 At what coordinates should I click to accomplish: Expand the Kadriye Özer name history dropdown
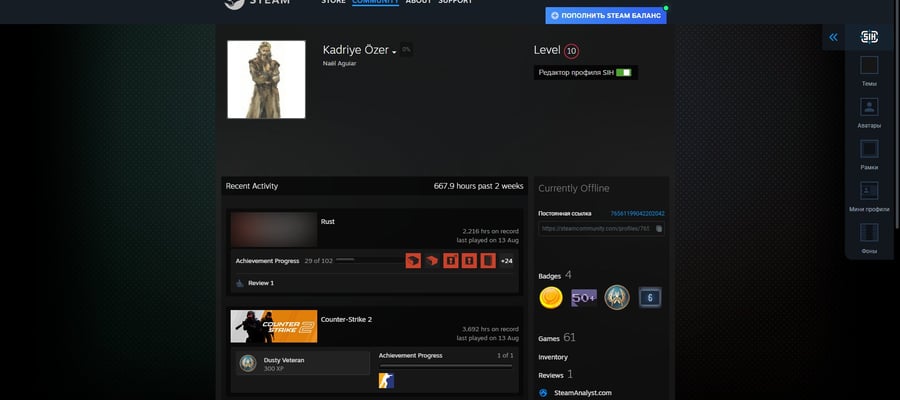tap(394, 52)
